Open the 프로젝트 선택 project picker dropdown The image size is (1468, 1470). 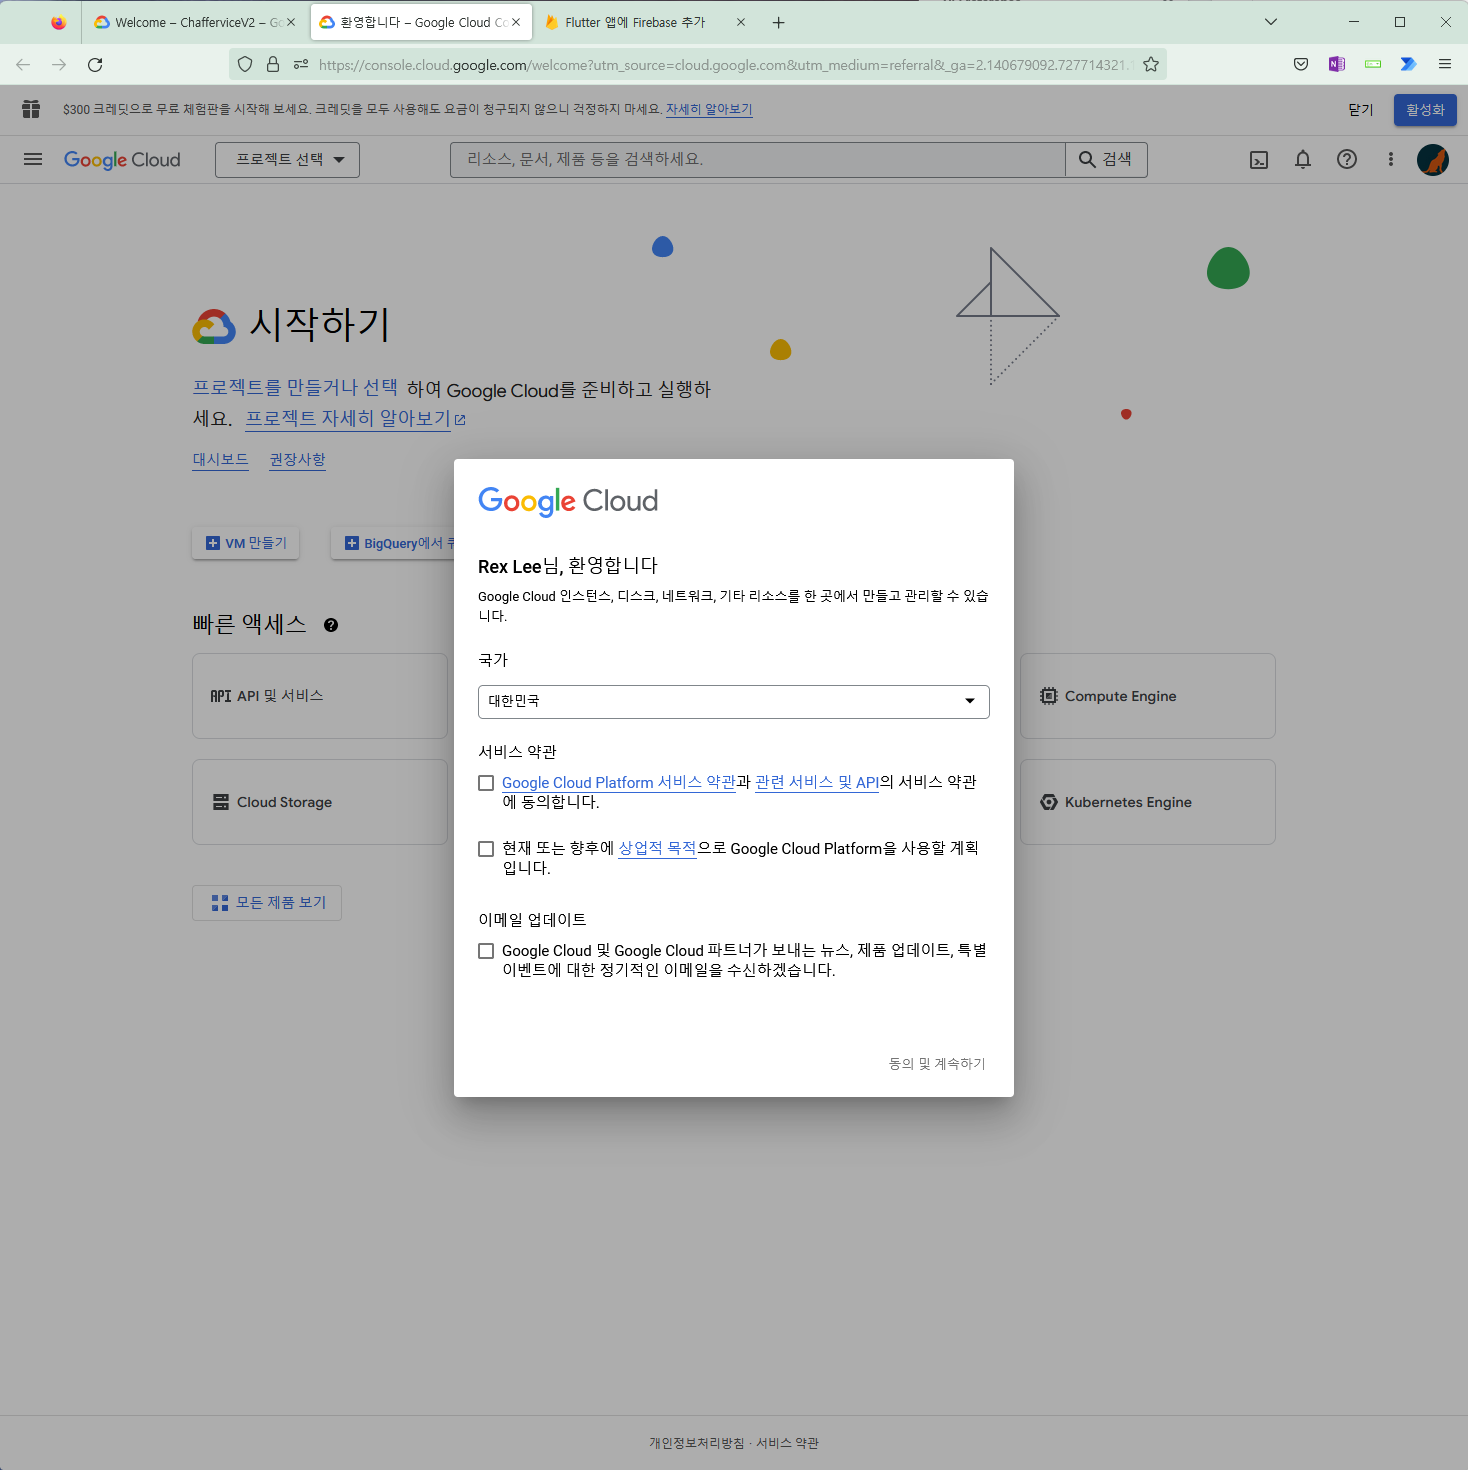tap(287, 160)
